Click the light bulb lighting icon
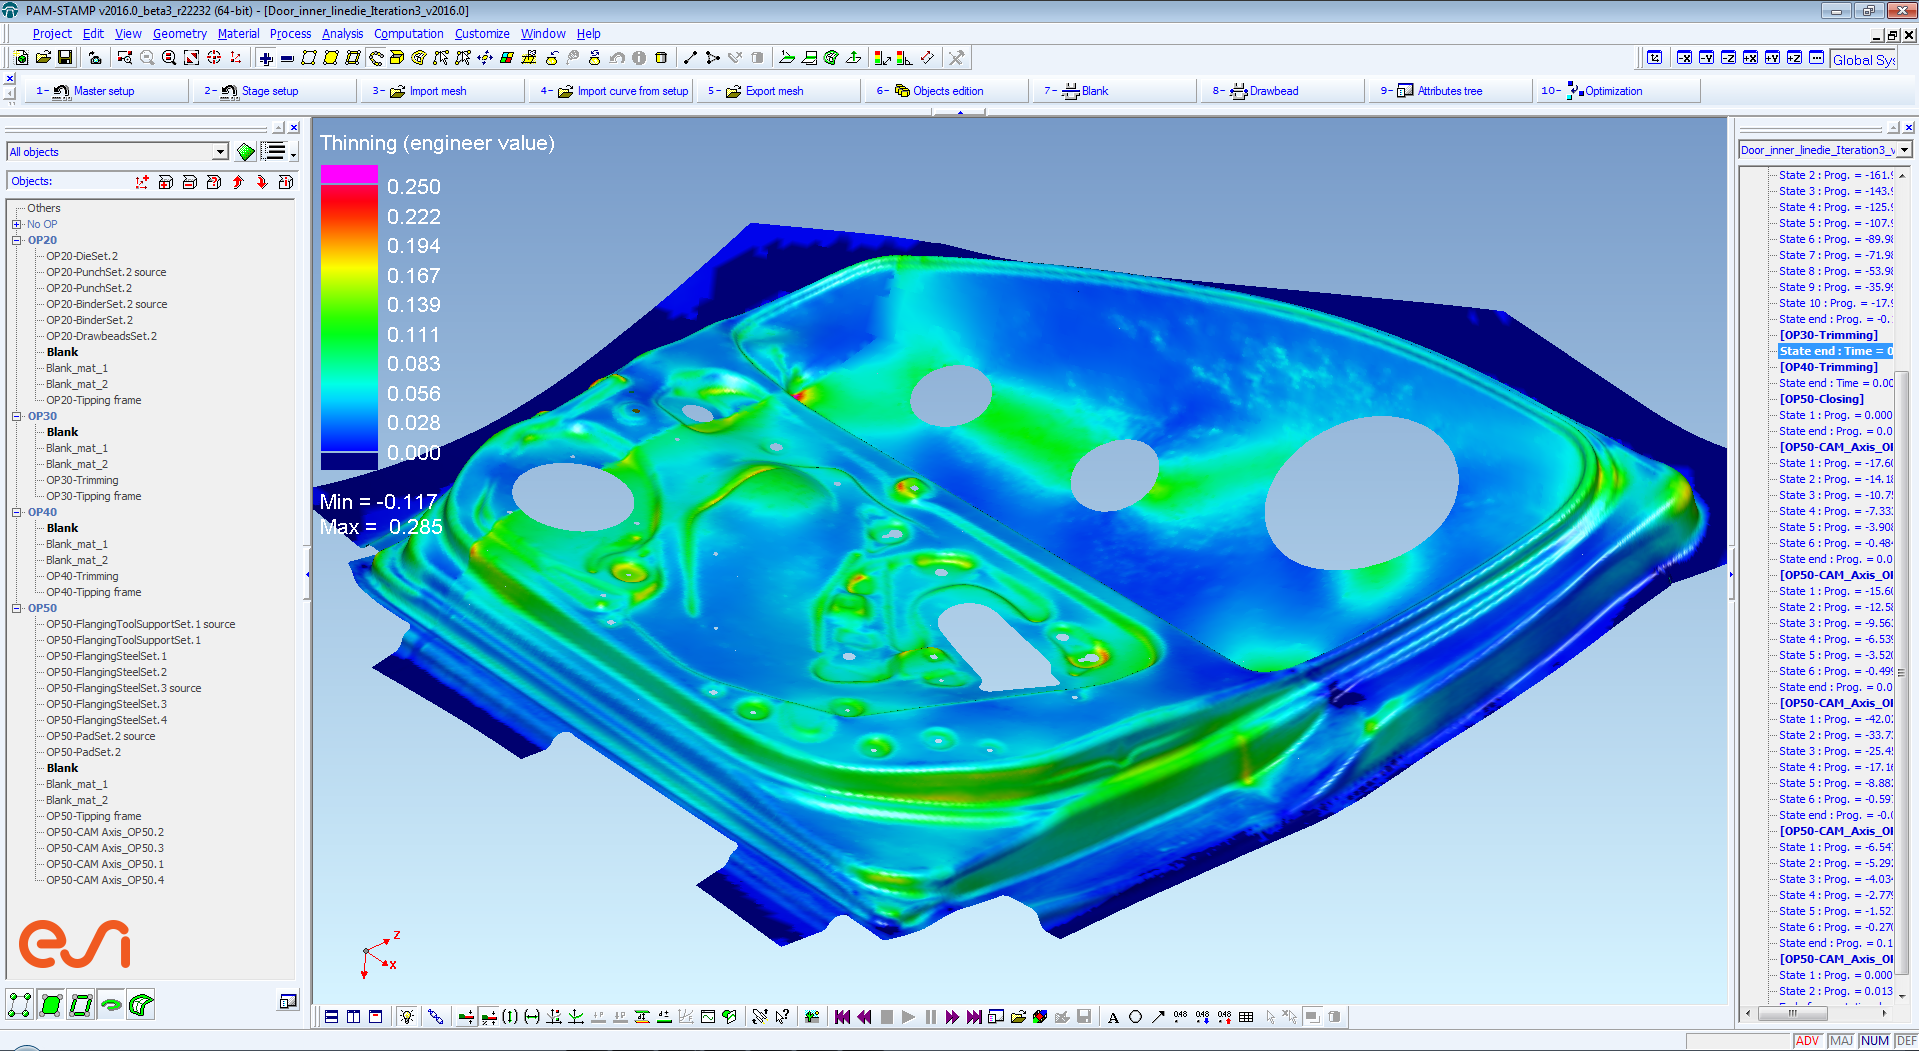The height and width of the screenshot is (1051, 1919). point(407,1017)
